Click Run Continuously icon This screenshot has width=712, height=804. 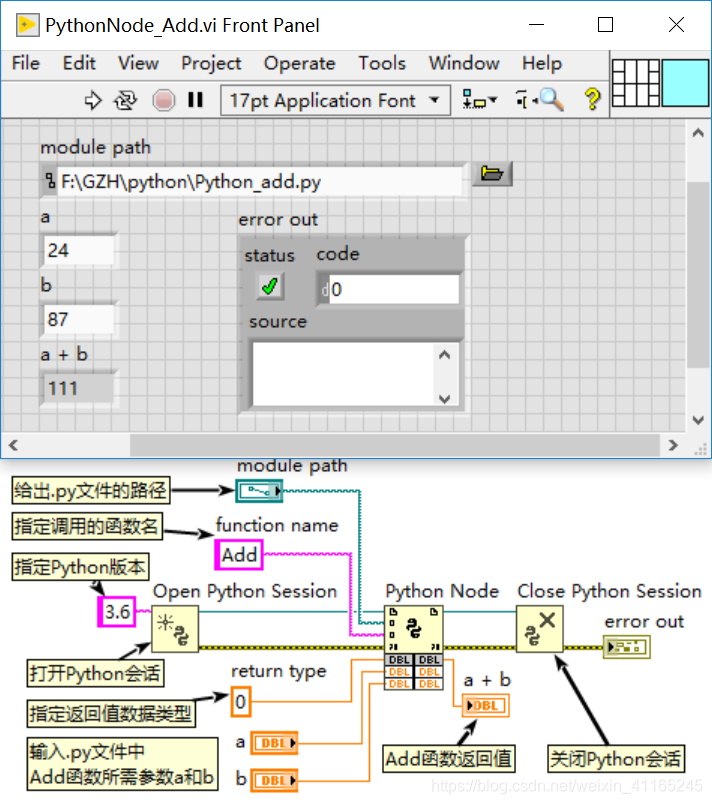pyautogui.click(x=126, y=100)
